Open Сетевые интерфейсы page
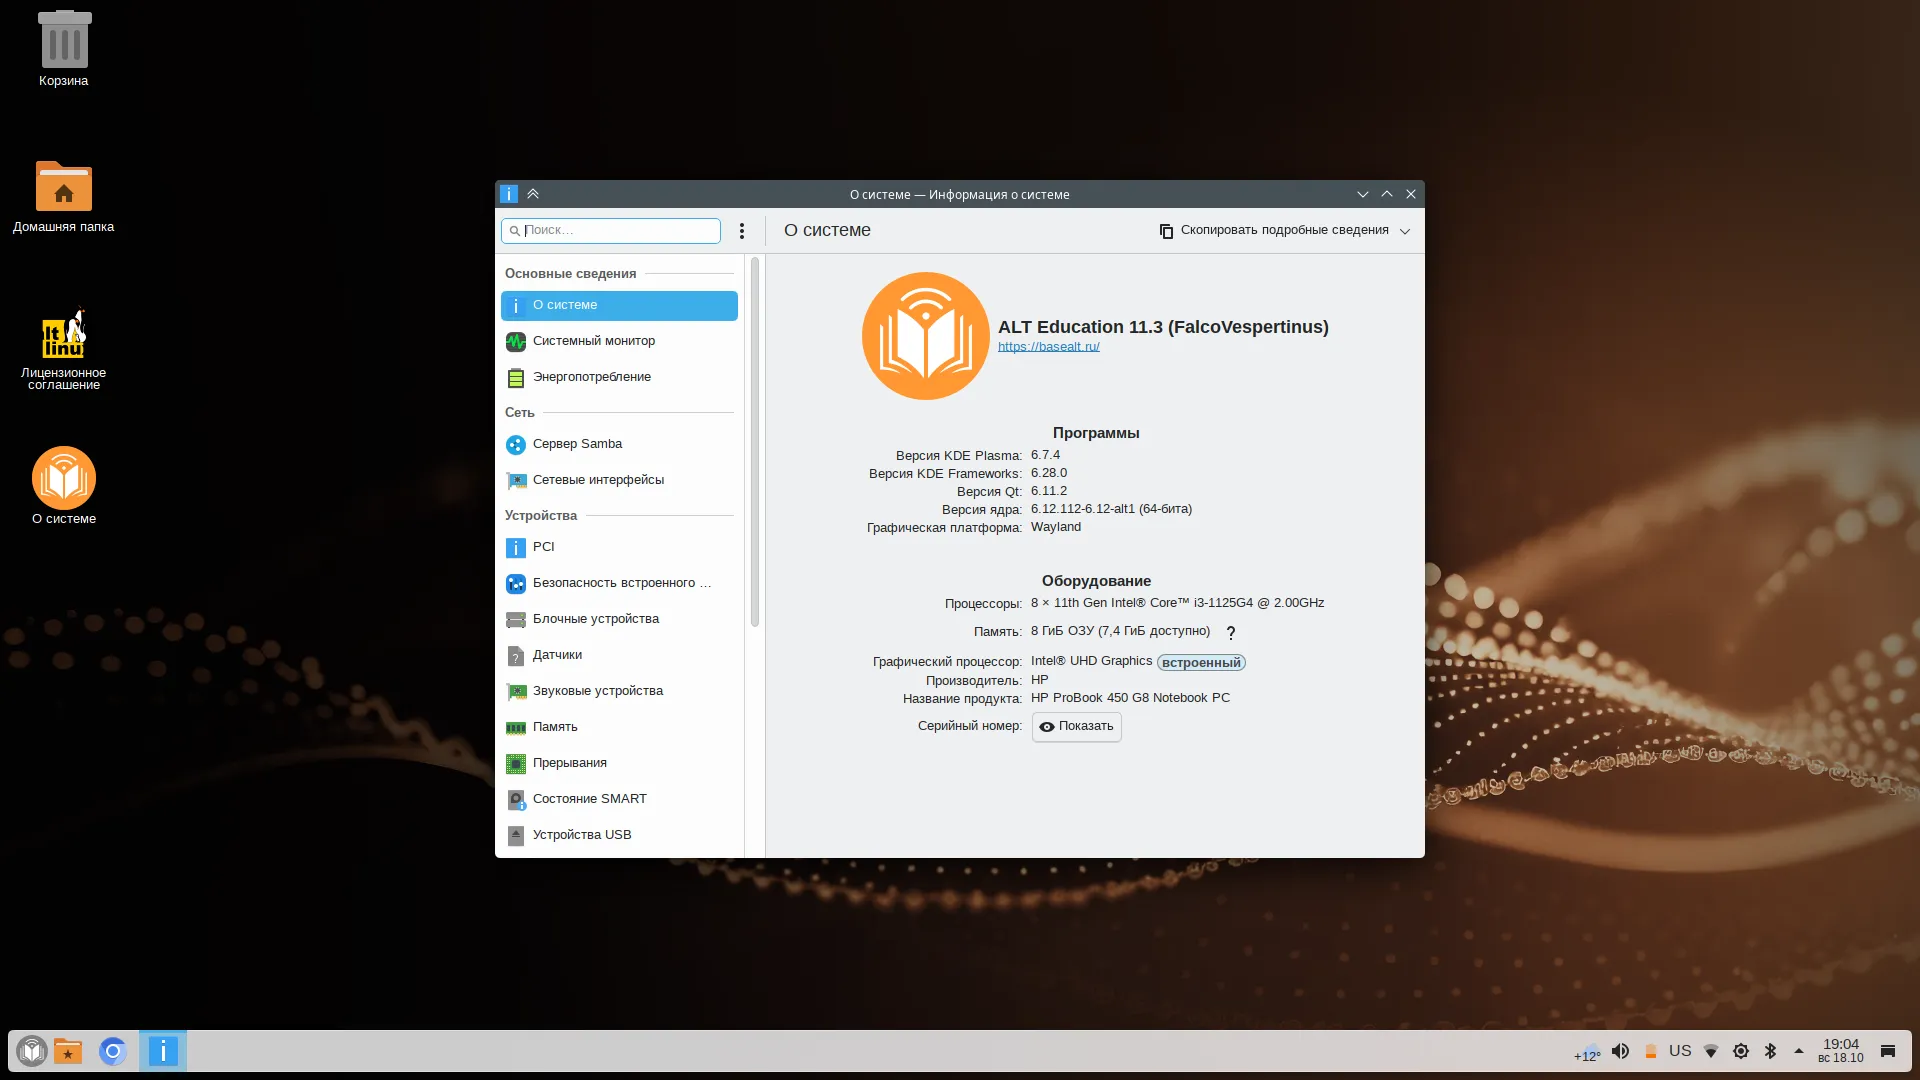1920x1080 pixels. pyautogui.click(x=619, y=480)
